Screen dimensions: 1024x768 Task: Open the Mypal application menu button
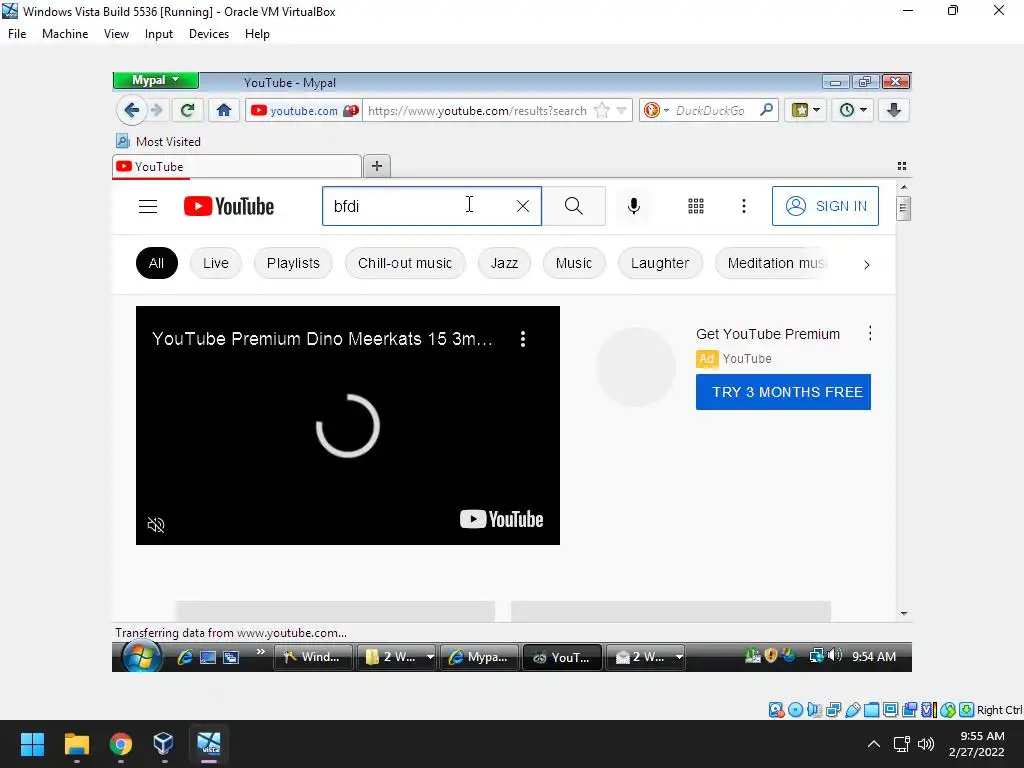155,80
